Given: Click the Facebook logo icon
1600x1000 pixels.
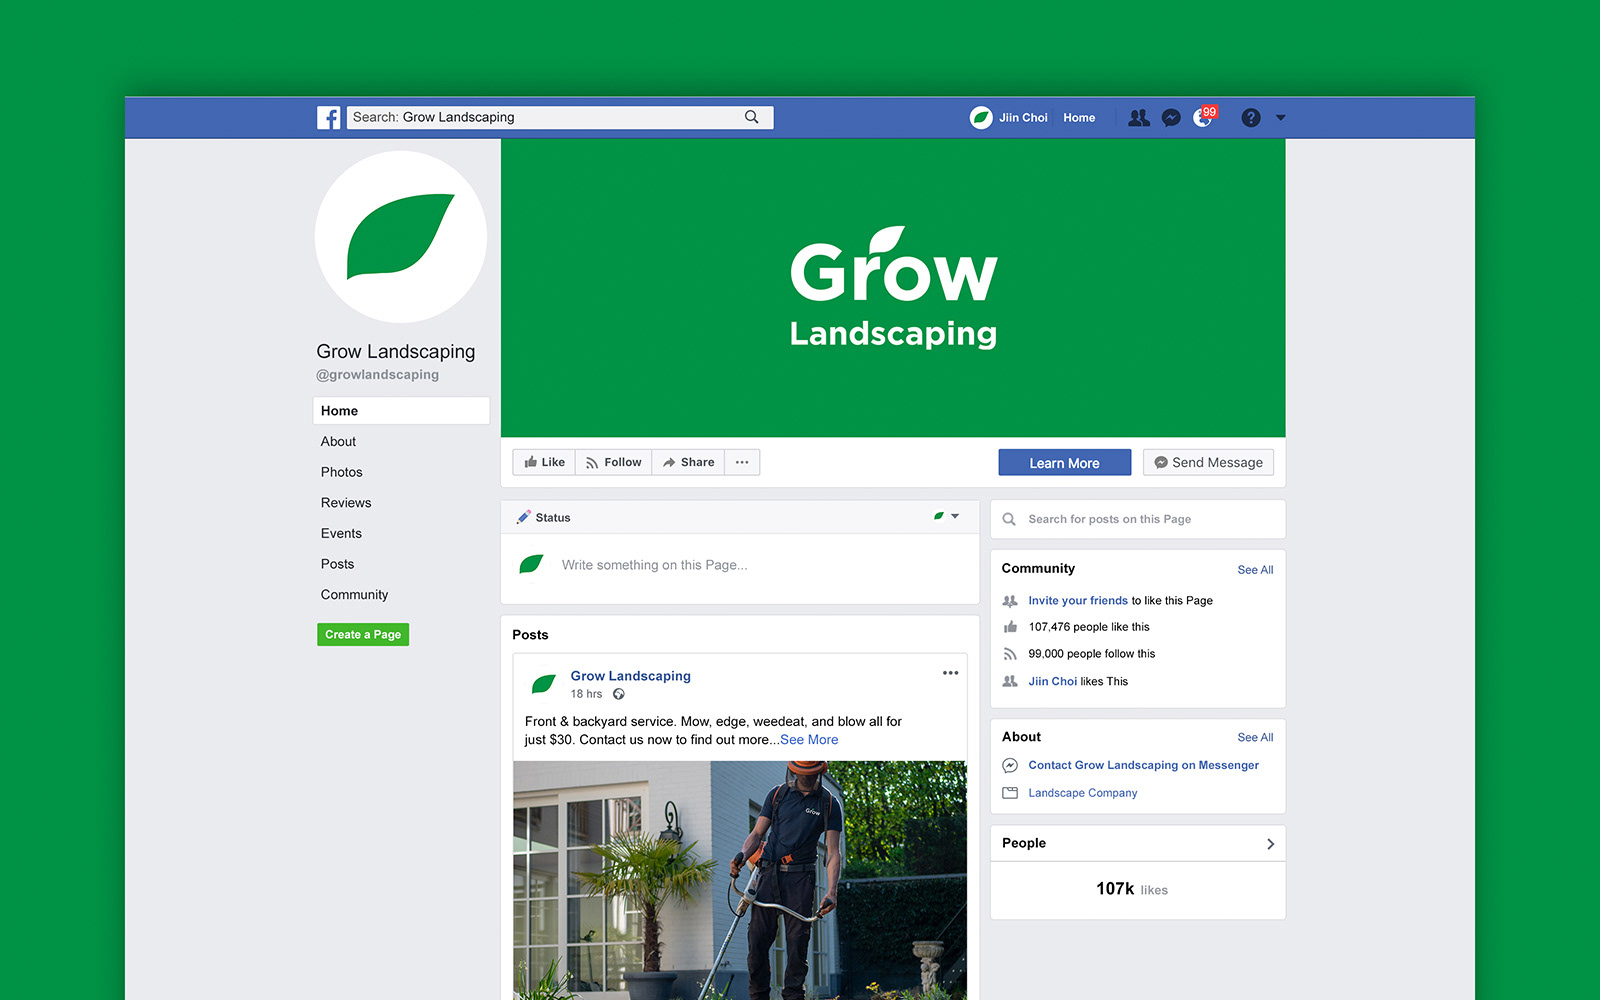Looking at the screenshot, I should (329, 118).
